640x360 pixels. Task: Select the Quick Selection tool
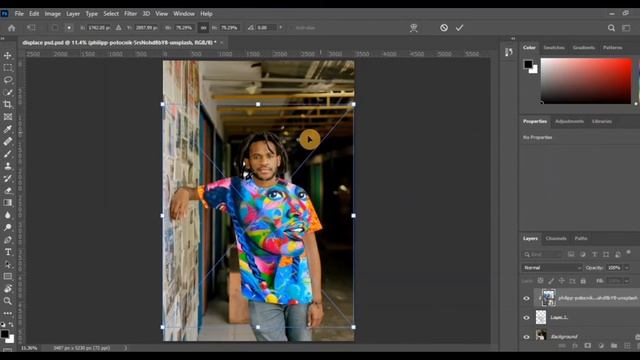point(8,92)
